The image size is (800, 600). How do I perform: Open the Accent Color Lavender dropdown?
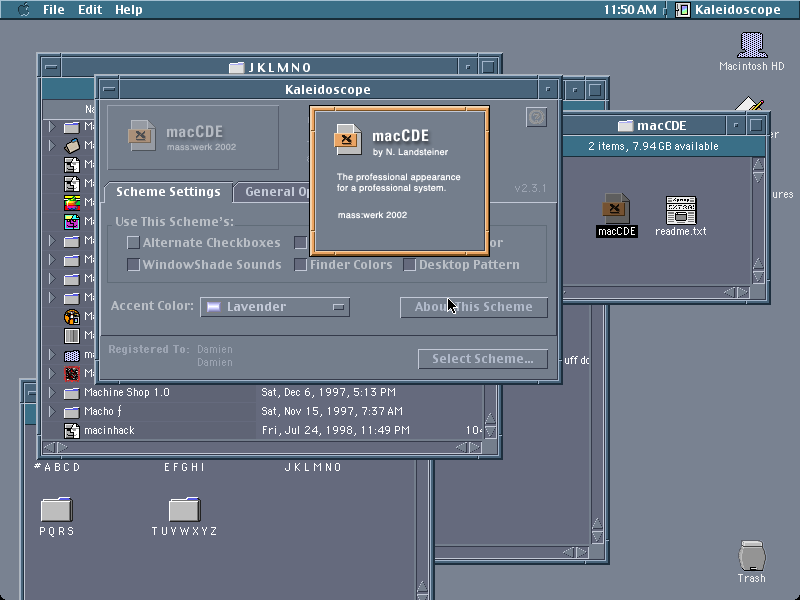[275, 307]
